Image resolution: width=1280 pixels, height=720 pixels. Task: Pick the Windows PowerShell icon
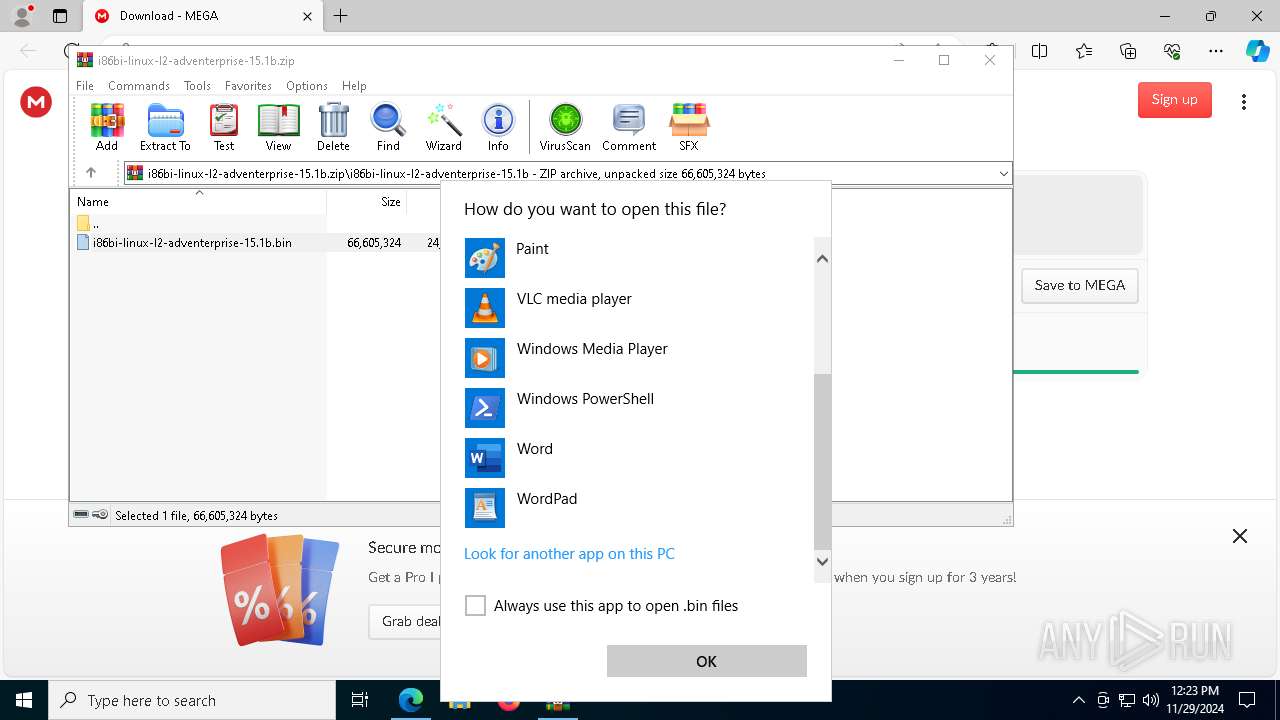pos(485,408)
